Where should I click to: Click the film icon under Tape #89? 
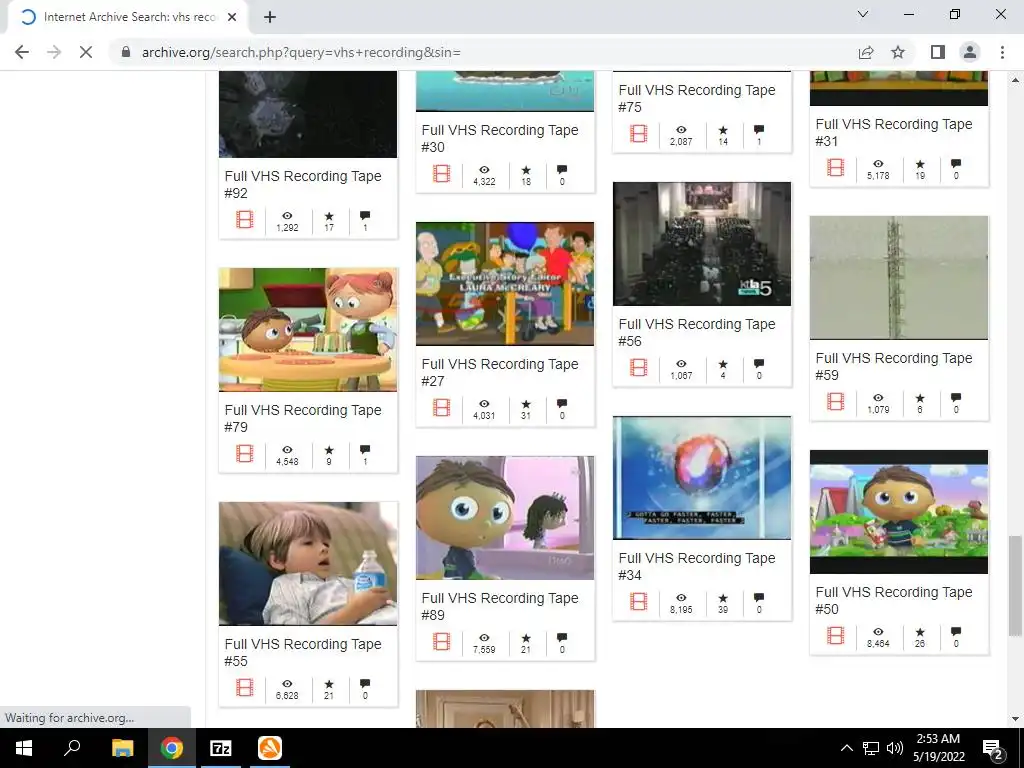[441, 641]
